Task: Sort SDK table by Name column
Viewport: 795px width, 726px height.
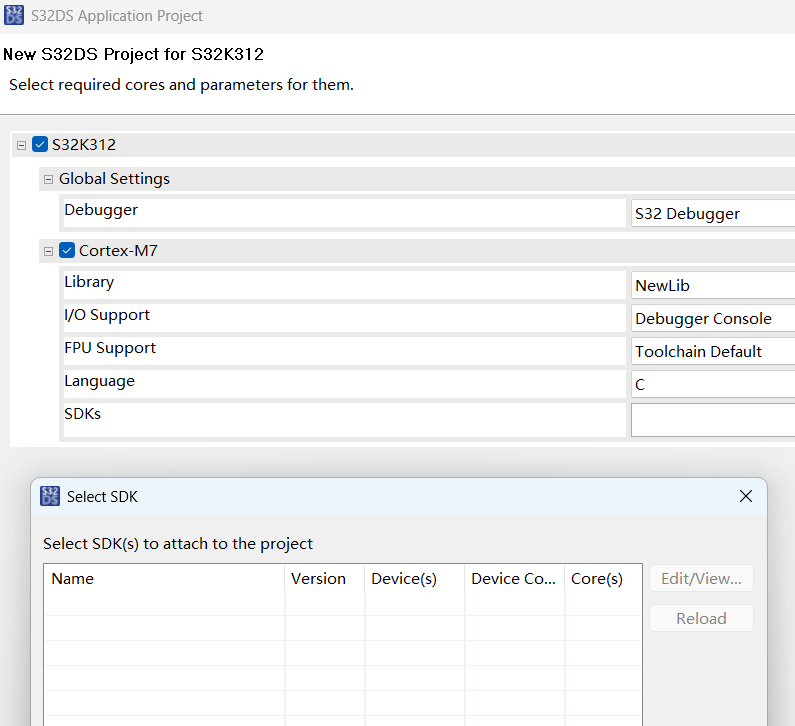Action: tap(164, 578)
